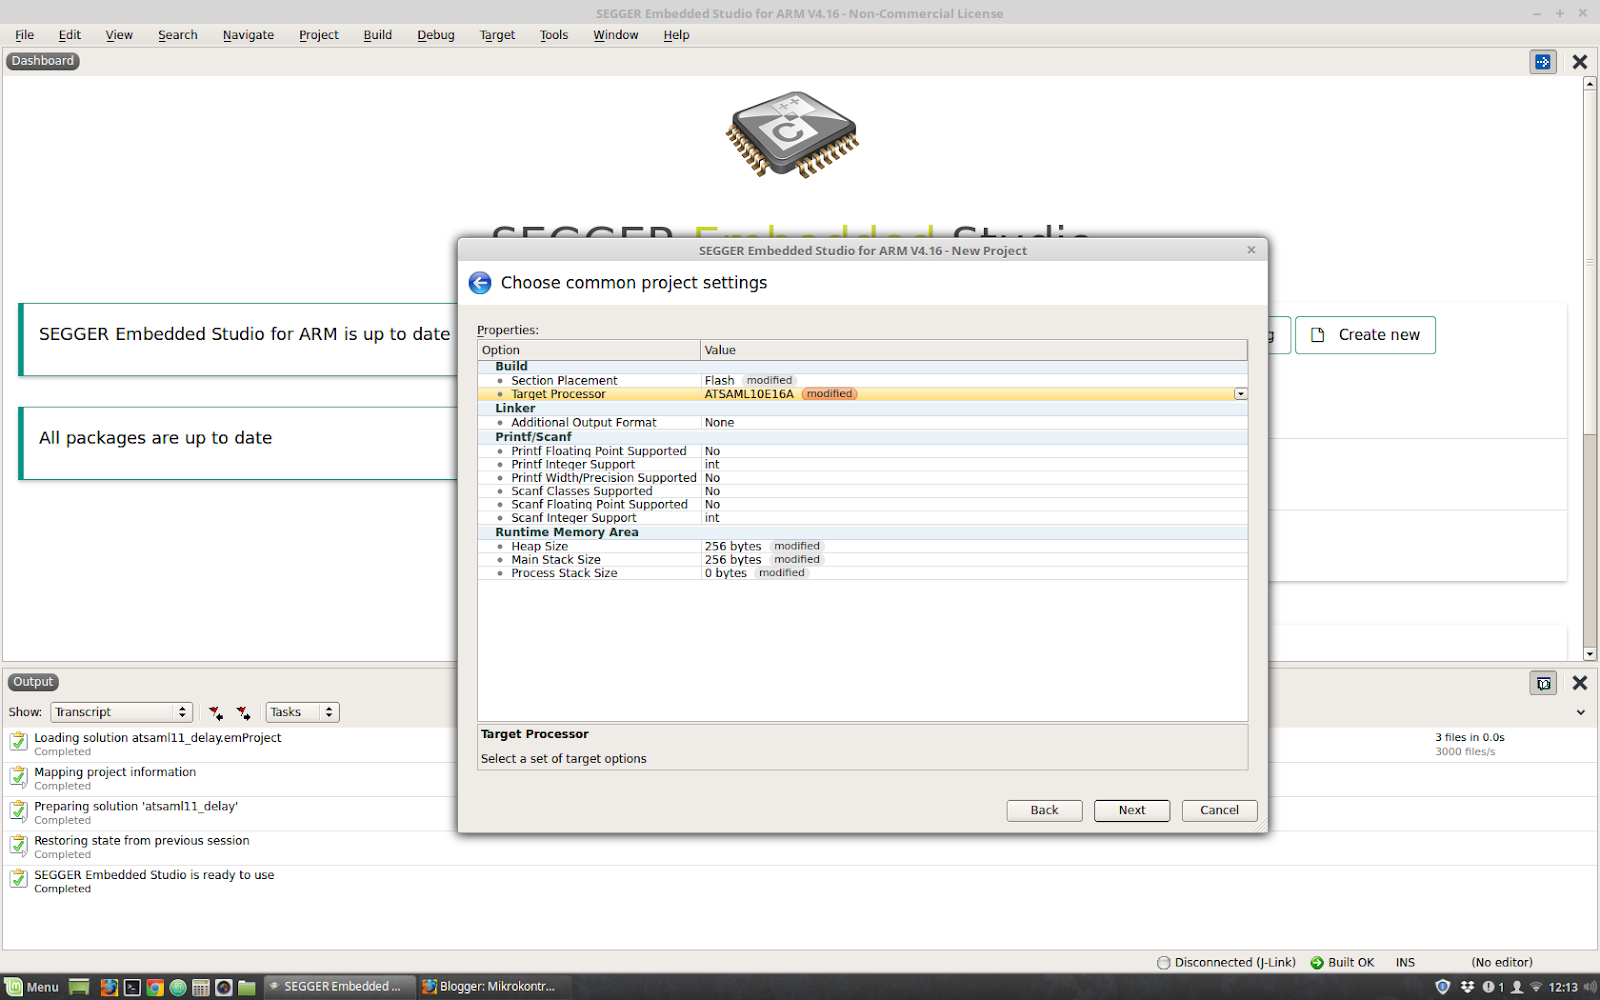Screen dimensions: 1600x1000
Task: Click the first red arrow icon beside Transcript
Action: pos(216,713)
